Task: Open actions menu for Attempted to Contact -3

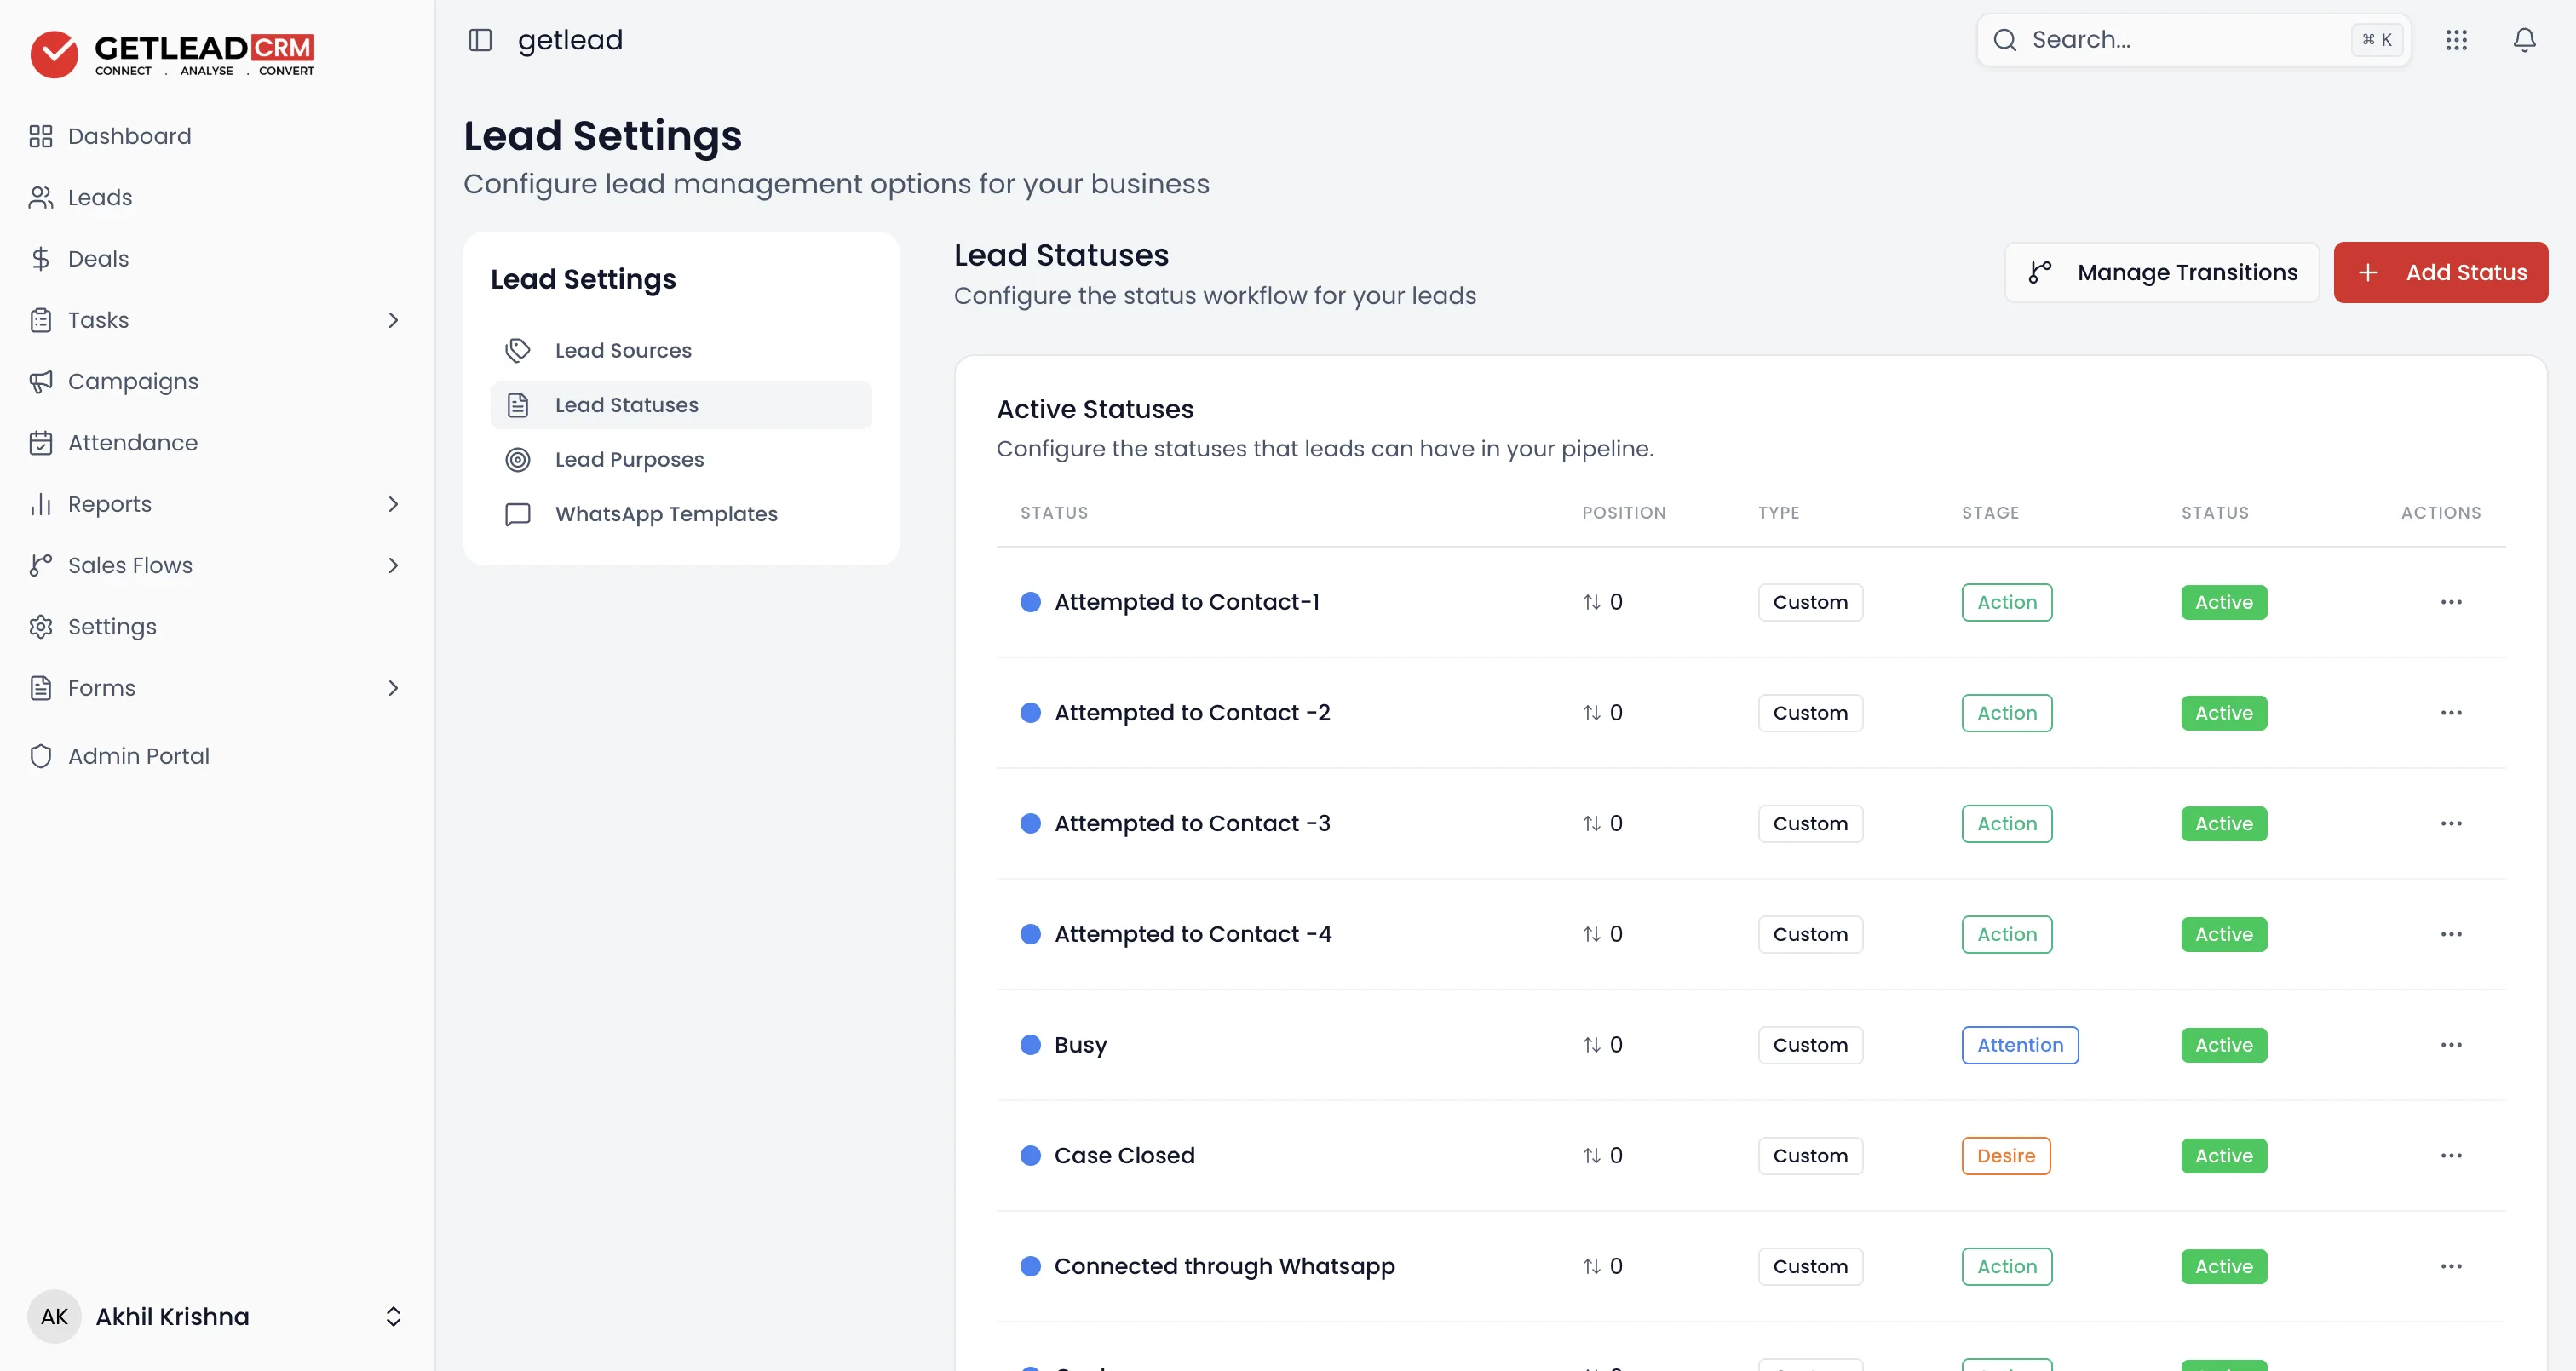Action: [2451, 824]
